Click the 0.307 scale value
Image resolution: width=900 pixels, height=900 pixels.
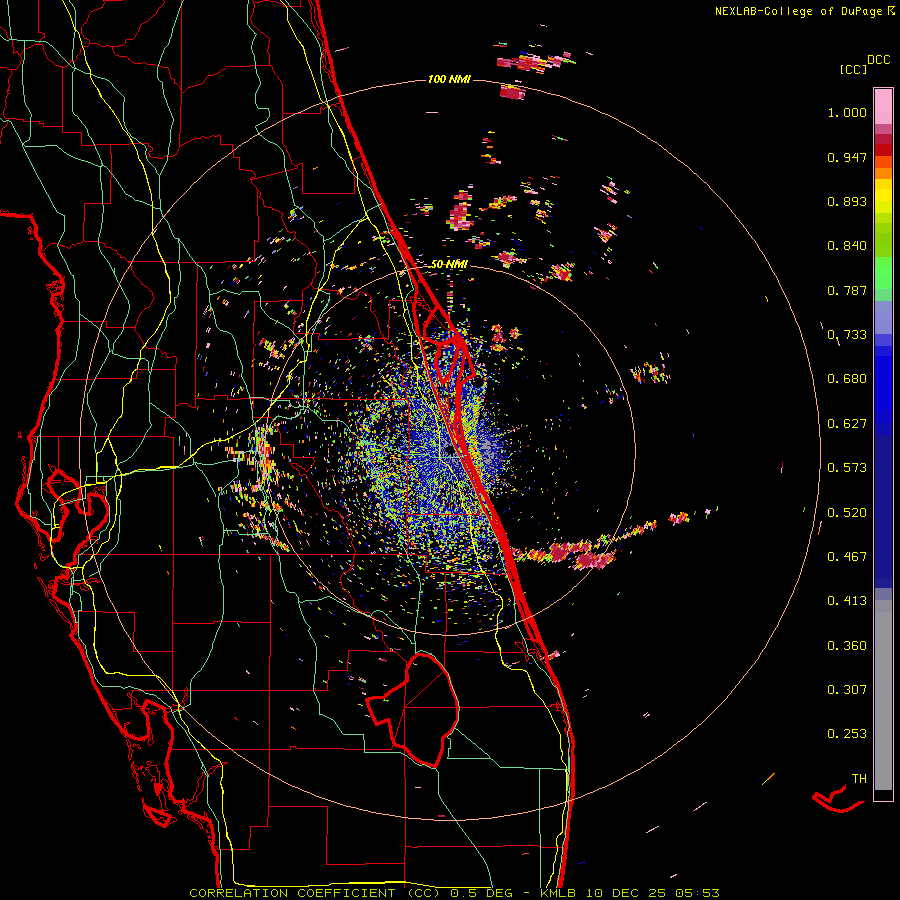(847, 690)
